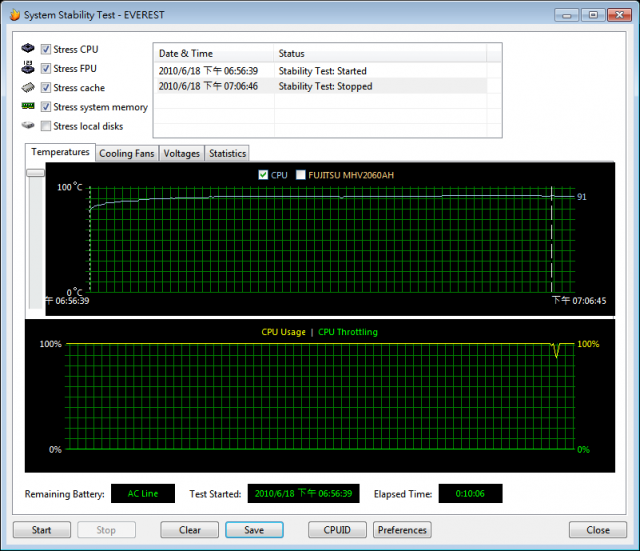Image resolution: width=640 pixels, height=551 pixels.
Task: Save the stability test results
Action: coord(254,530)
